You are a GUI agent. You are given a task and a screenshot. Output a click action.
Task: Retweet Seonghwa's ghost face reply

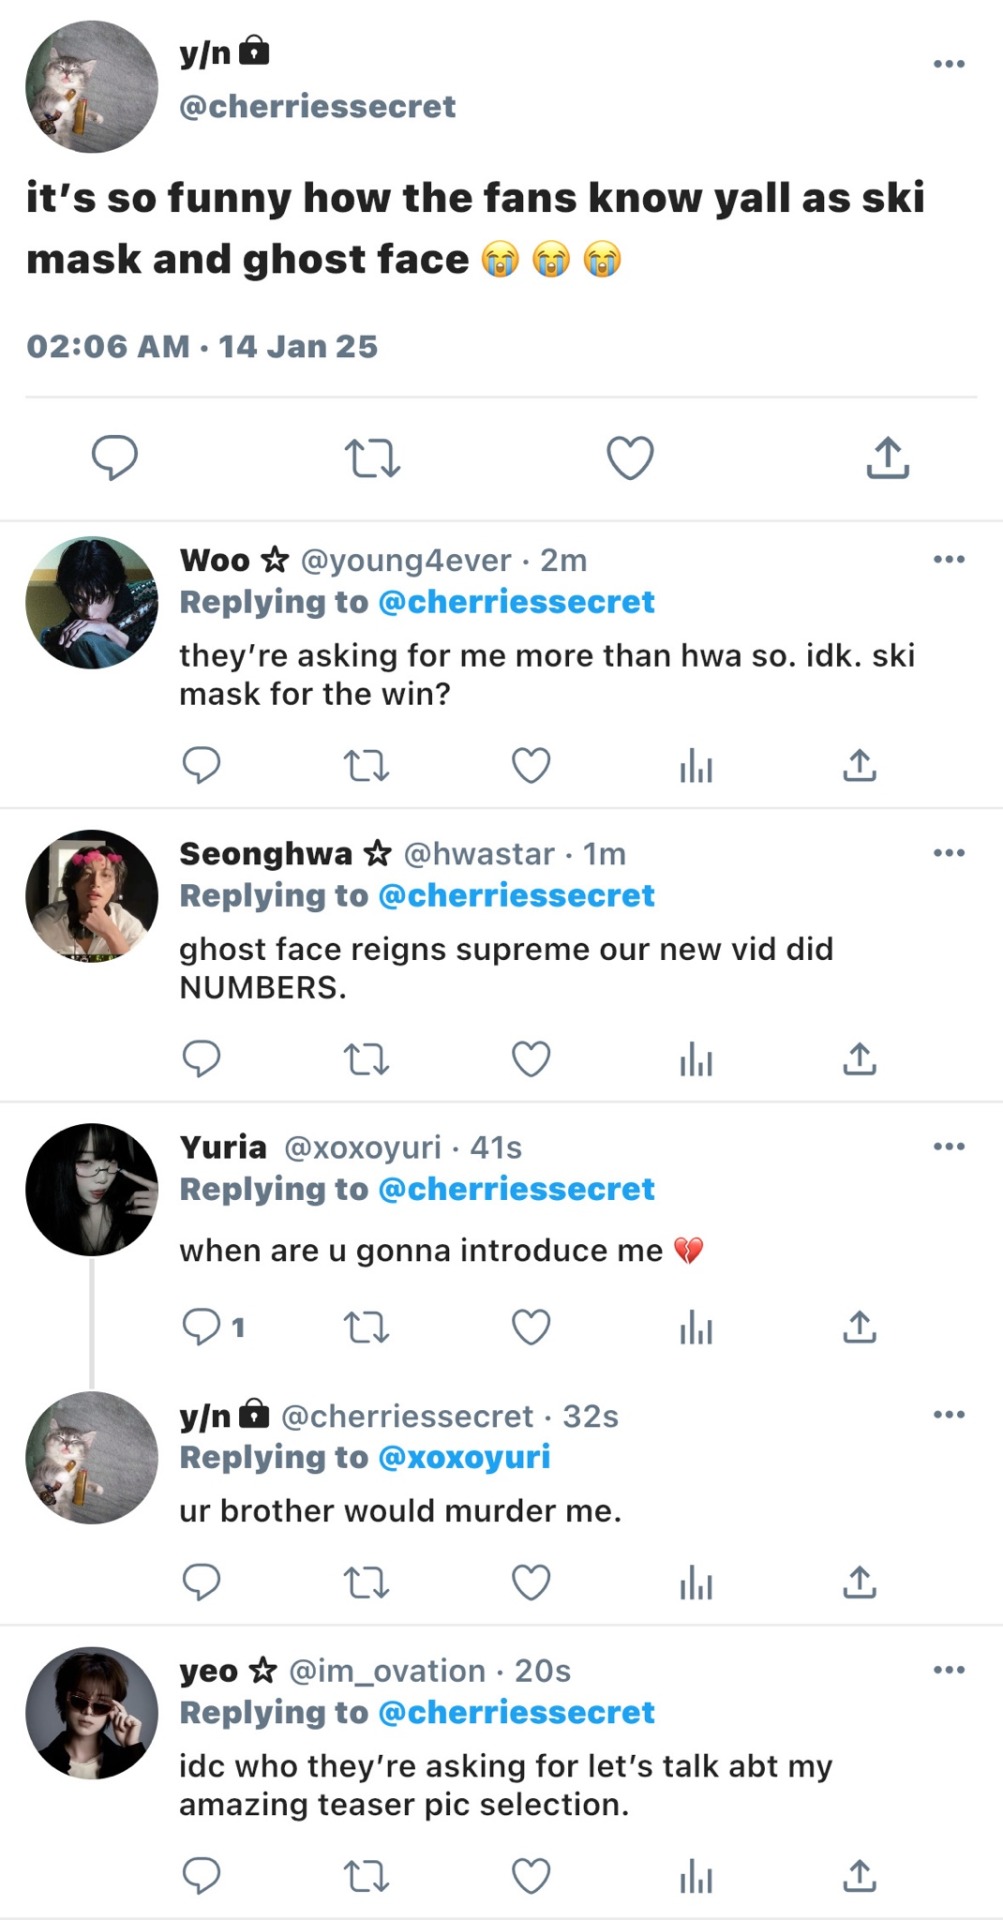click(366, 1059)
